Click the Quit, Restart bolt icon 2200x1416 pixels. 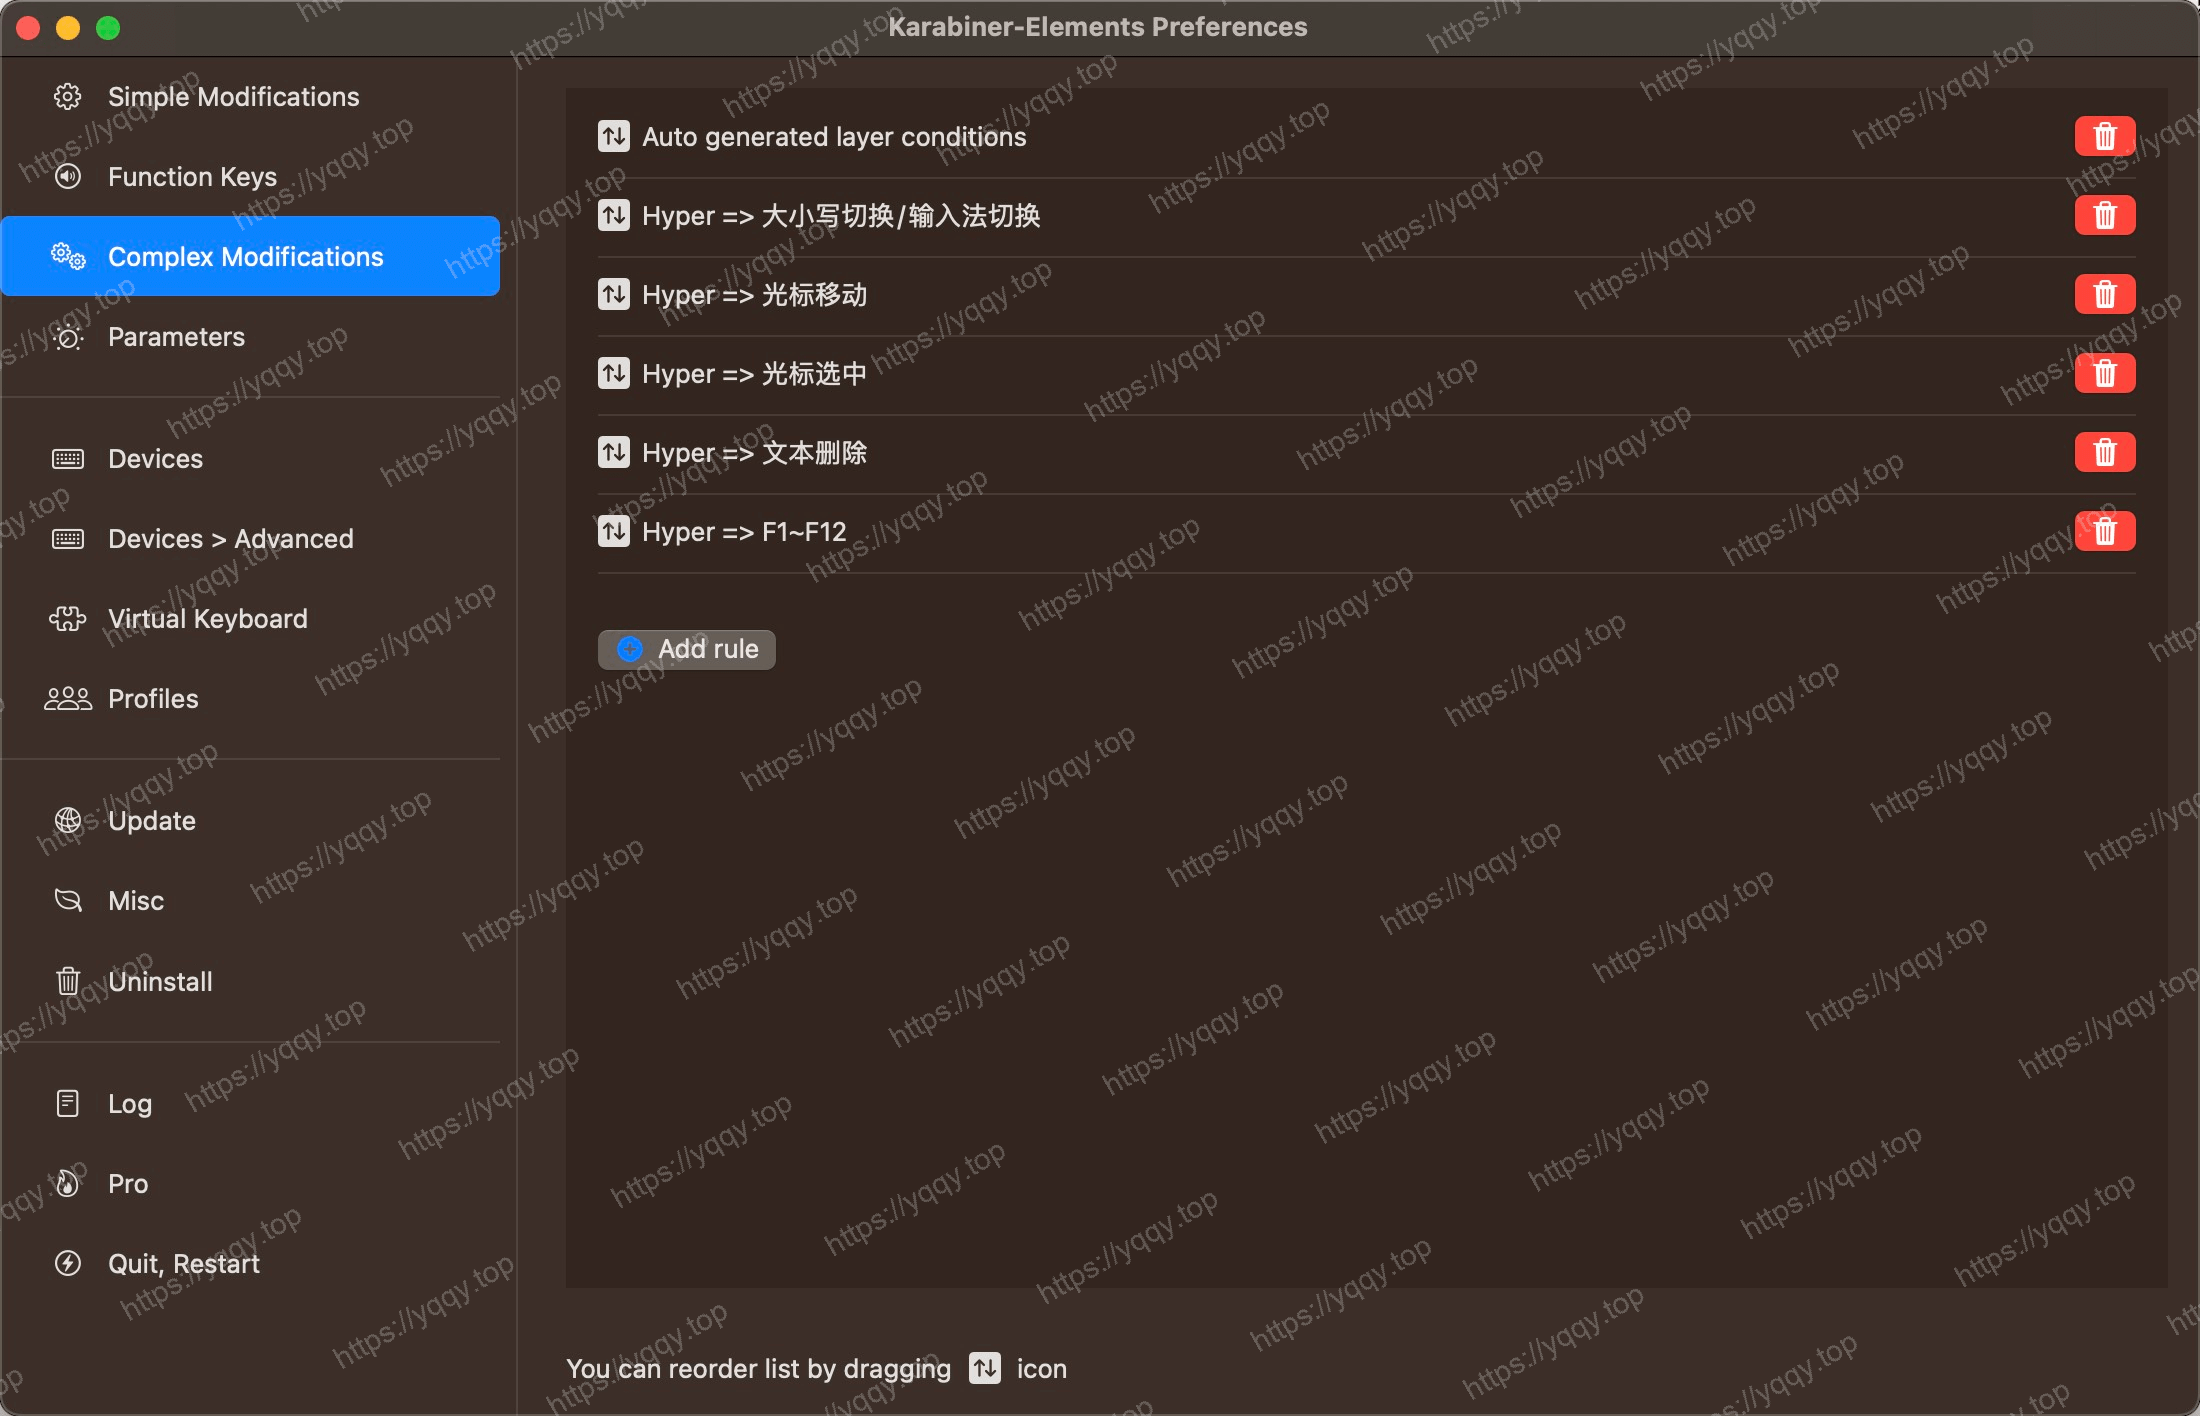pyautogui.click(x=68, y=1264)
